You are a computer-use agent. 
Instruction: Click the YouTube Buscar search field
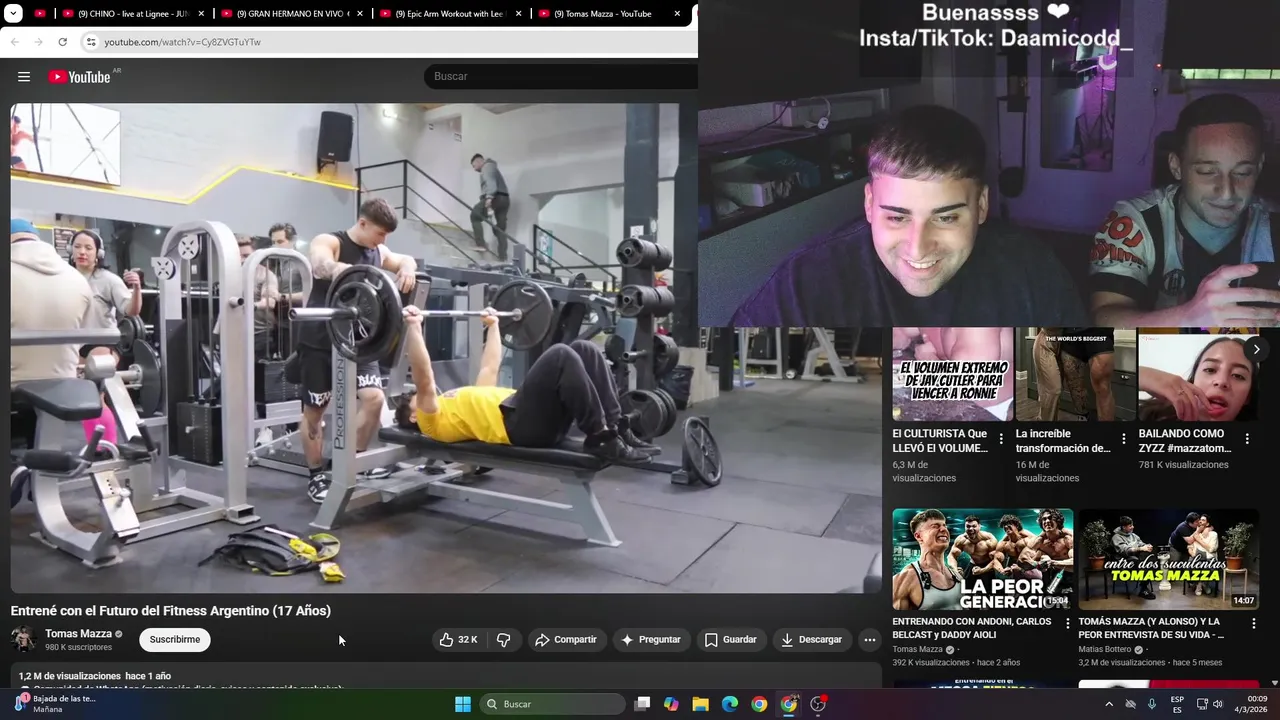[x=560, y=77]
